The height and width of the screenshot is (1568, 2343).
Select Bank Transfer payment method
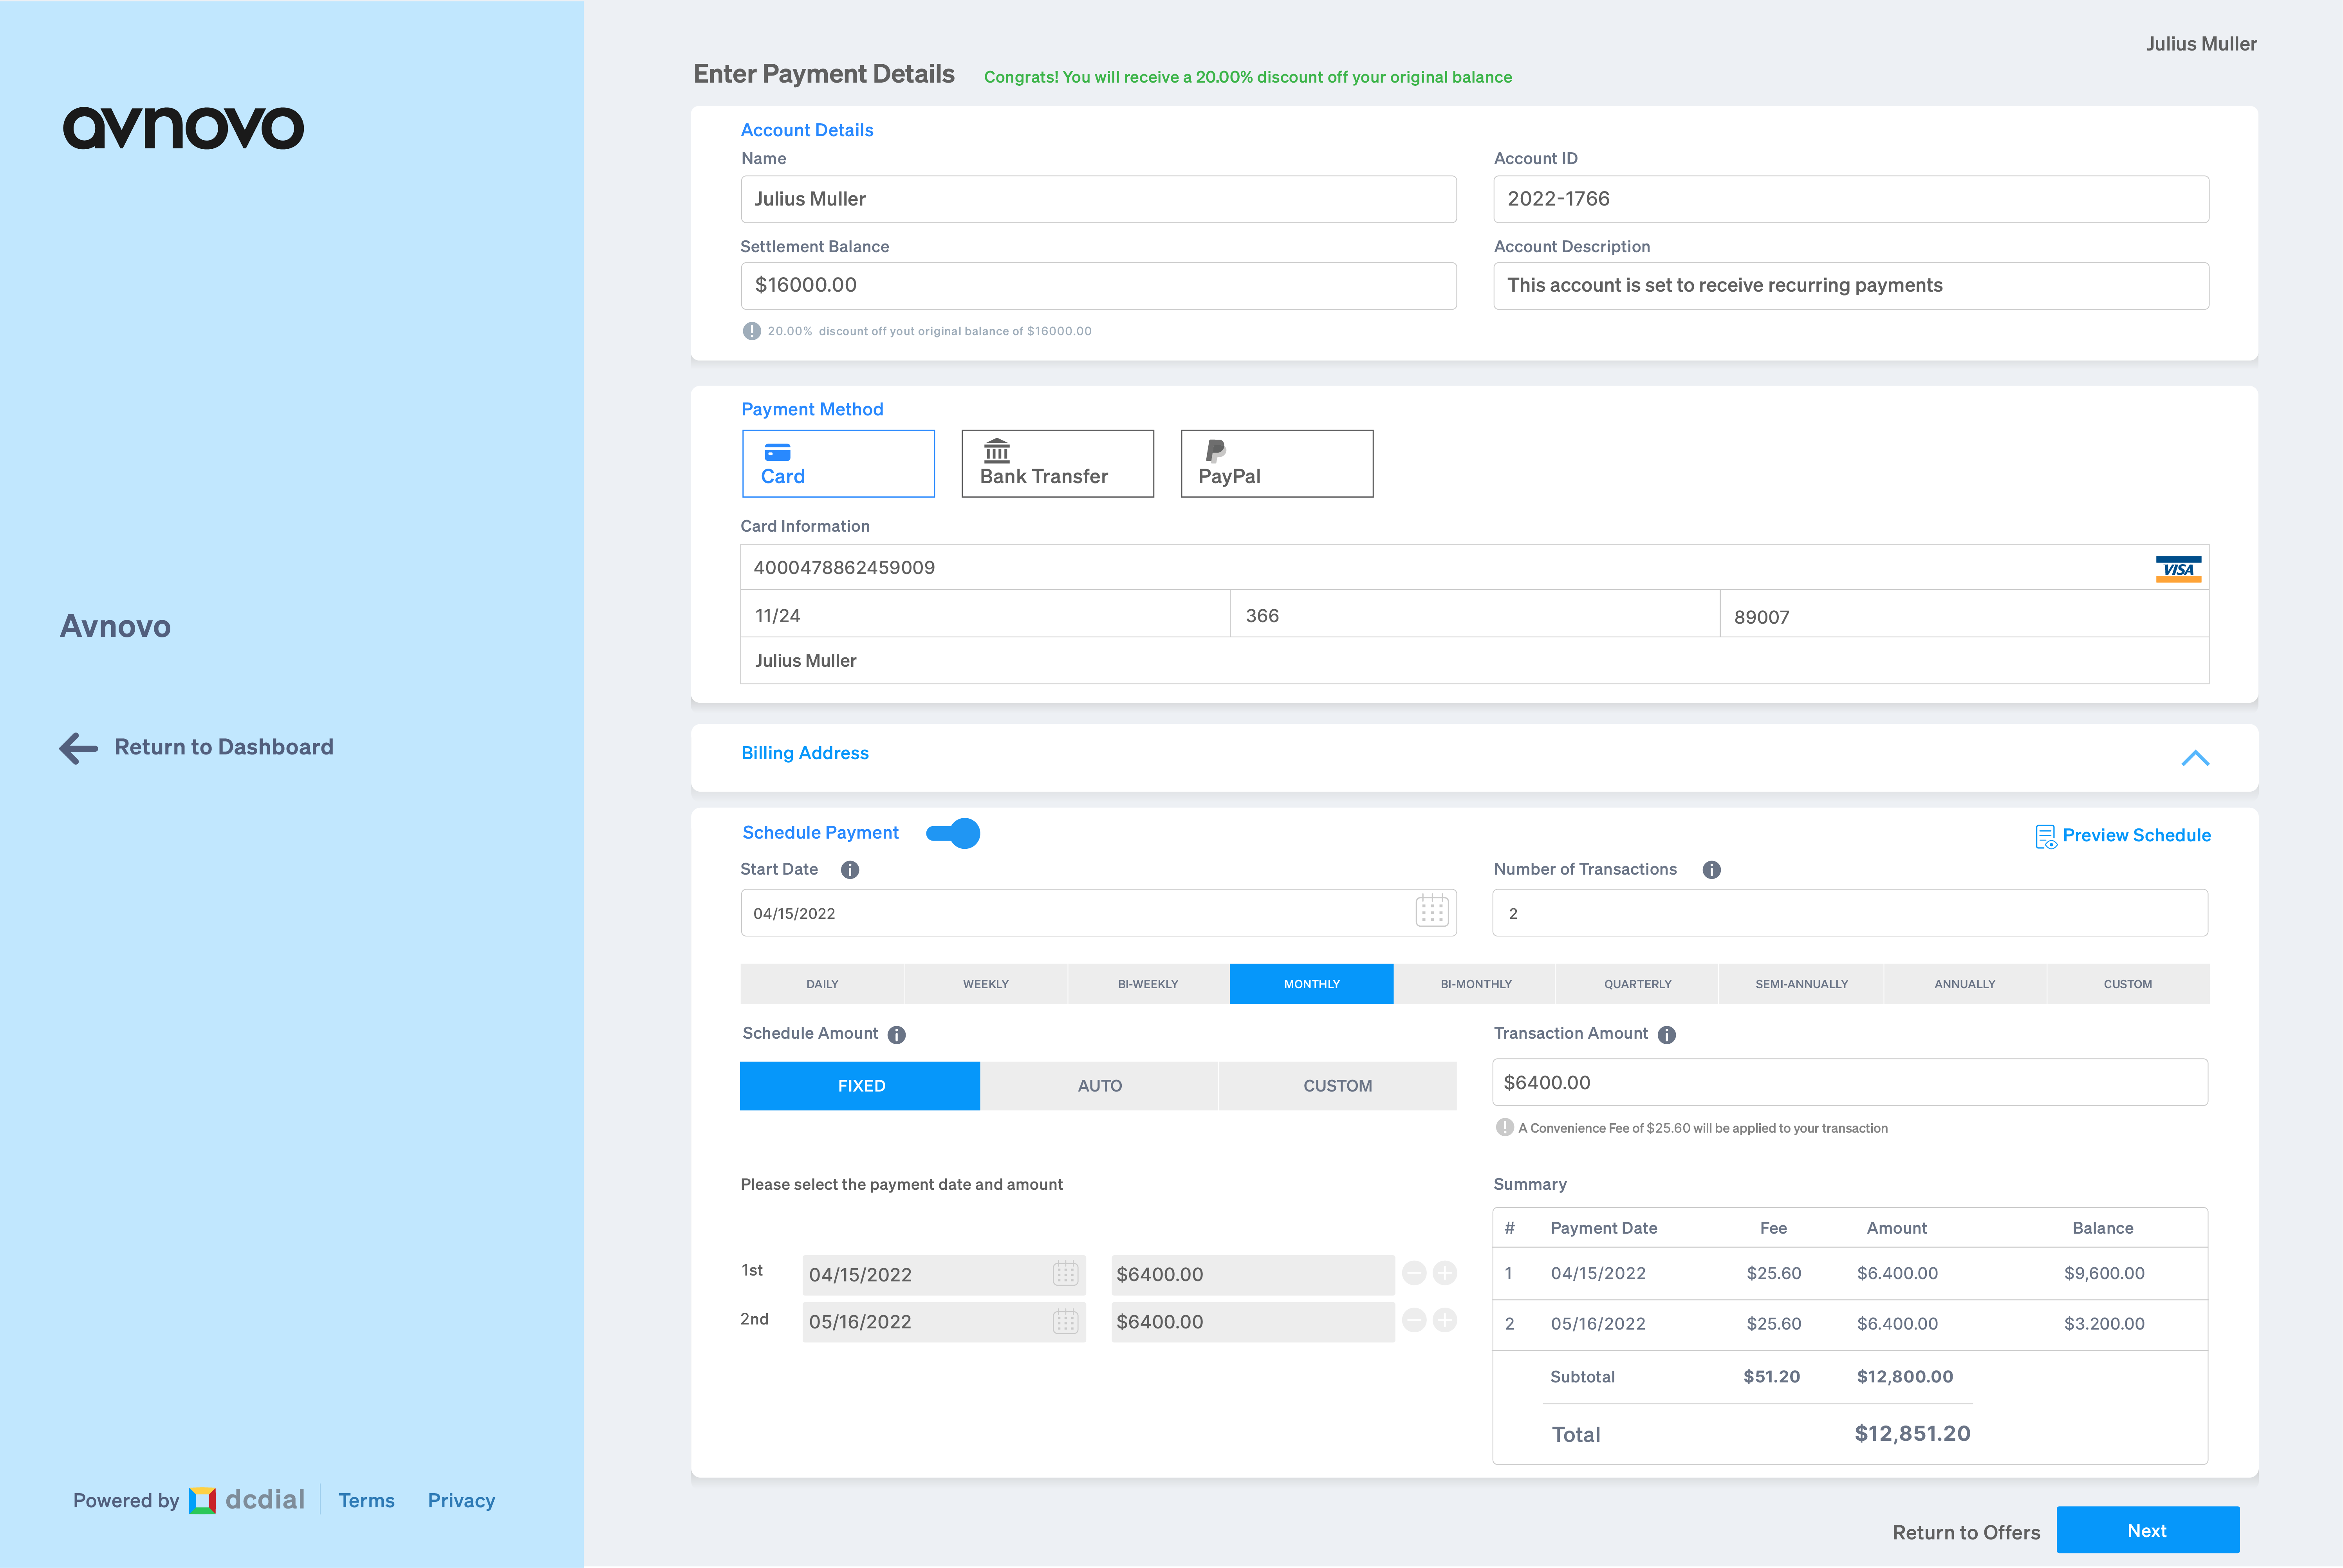[1057, 464]
